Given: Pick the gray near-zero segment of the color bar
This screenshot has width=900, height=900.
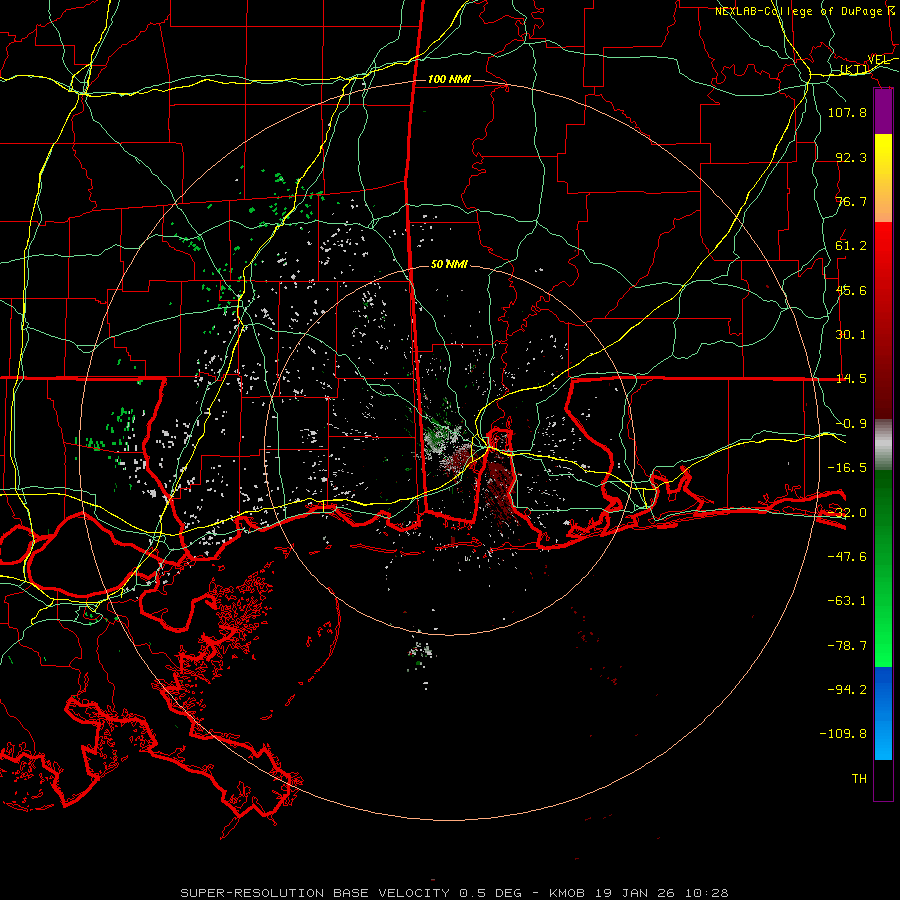Looking at the screenshot, I should click(883, 445).
